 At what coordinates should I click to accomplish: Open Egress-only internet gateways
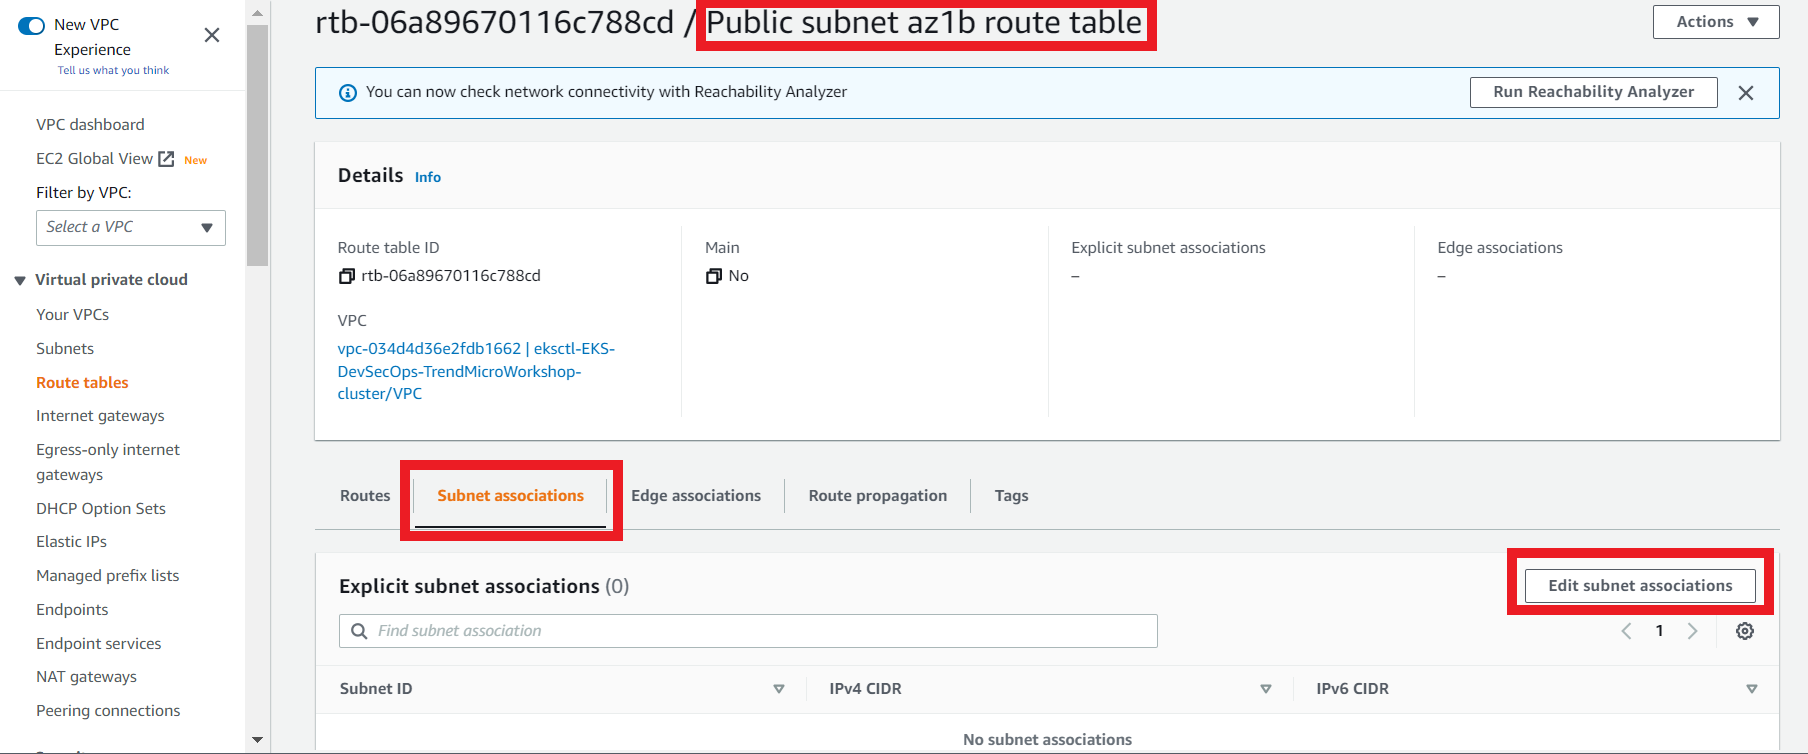pyautogui.click(x=108, y=462)
